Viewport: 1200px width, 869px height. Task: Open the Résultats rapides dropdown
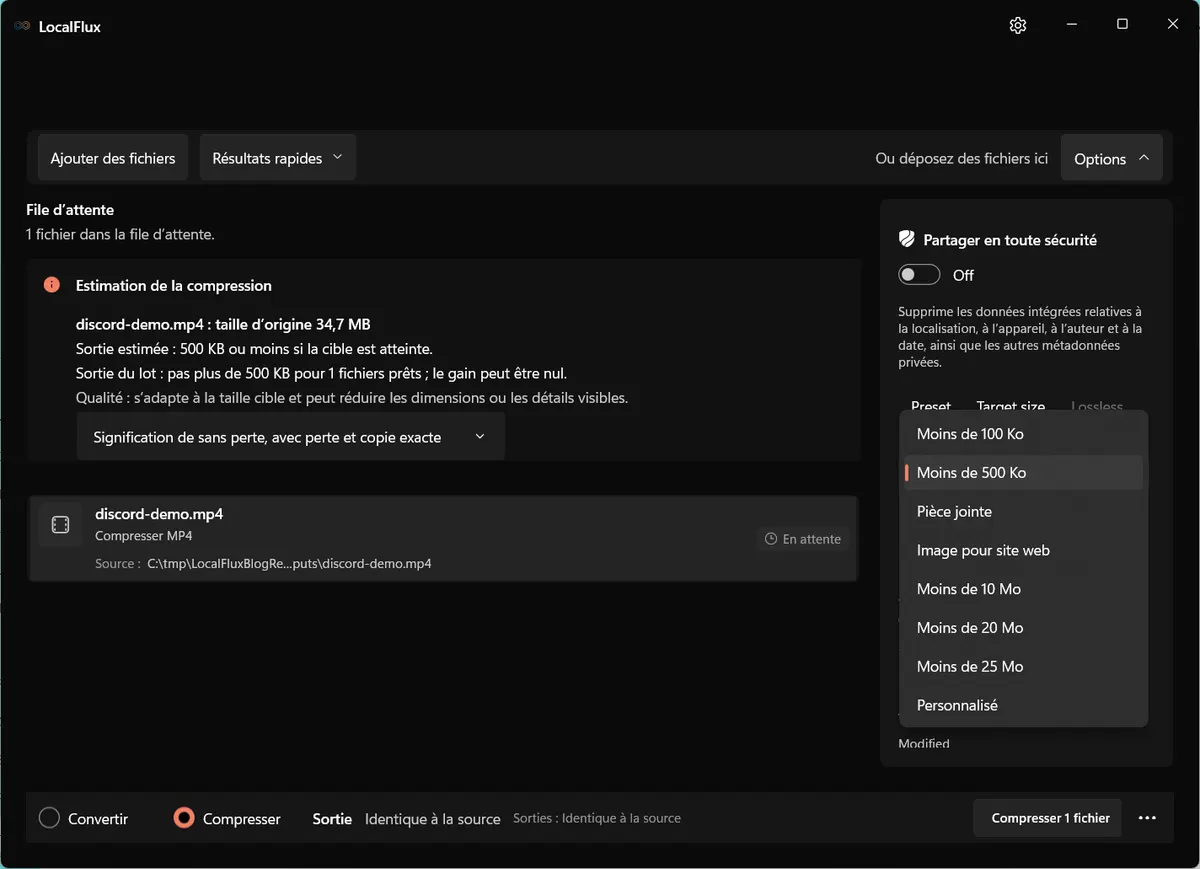click(x=277, y=158)
